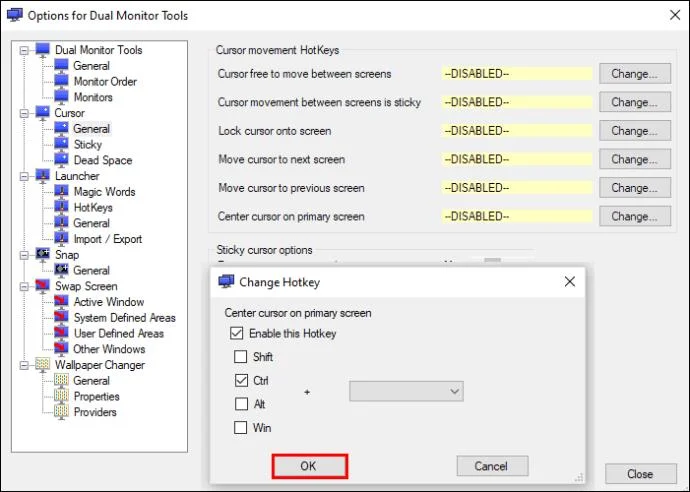Click the Cursor section monitor icon
The height and width of the screenshot is (492, 690).
coord(43,113)
